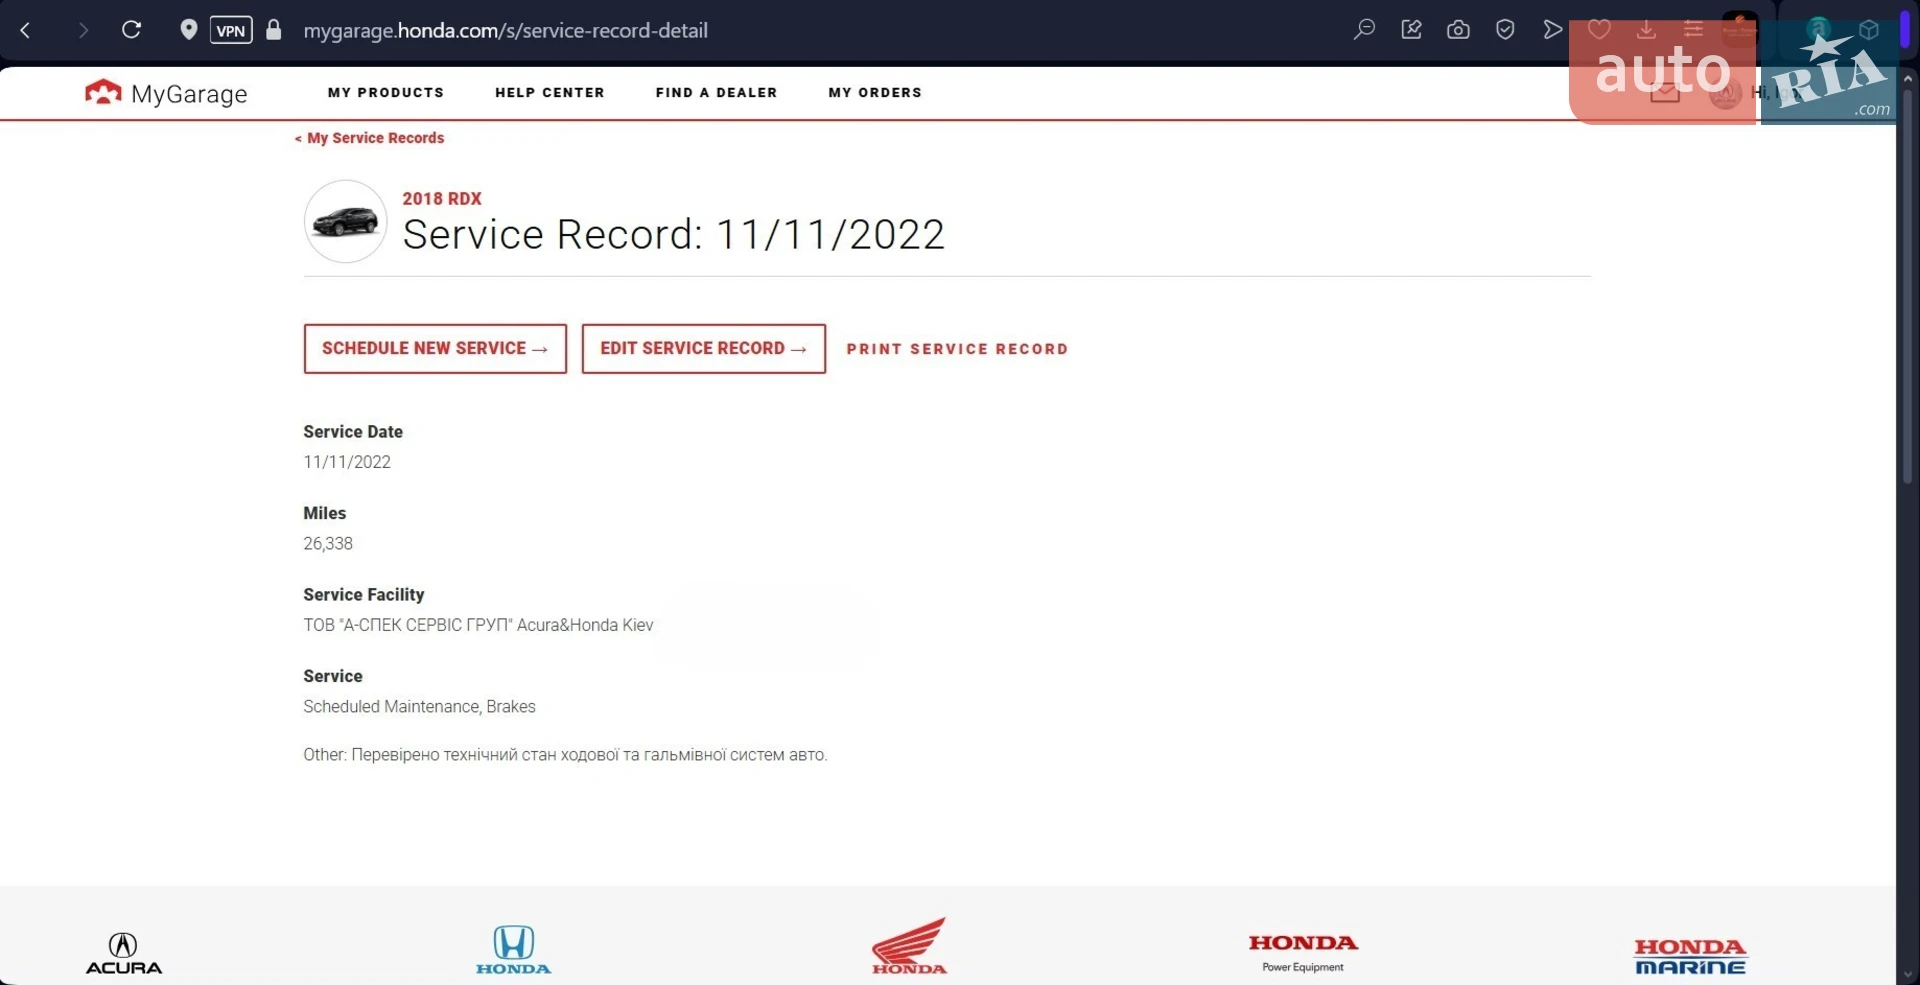Image resolution: width=1920 pixels, height=985 pixels.
Task: Click the mygarage.honda.com URL address field
Action: click(x=506, y=30)
